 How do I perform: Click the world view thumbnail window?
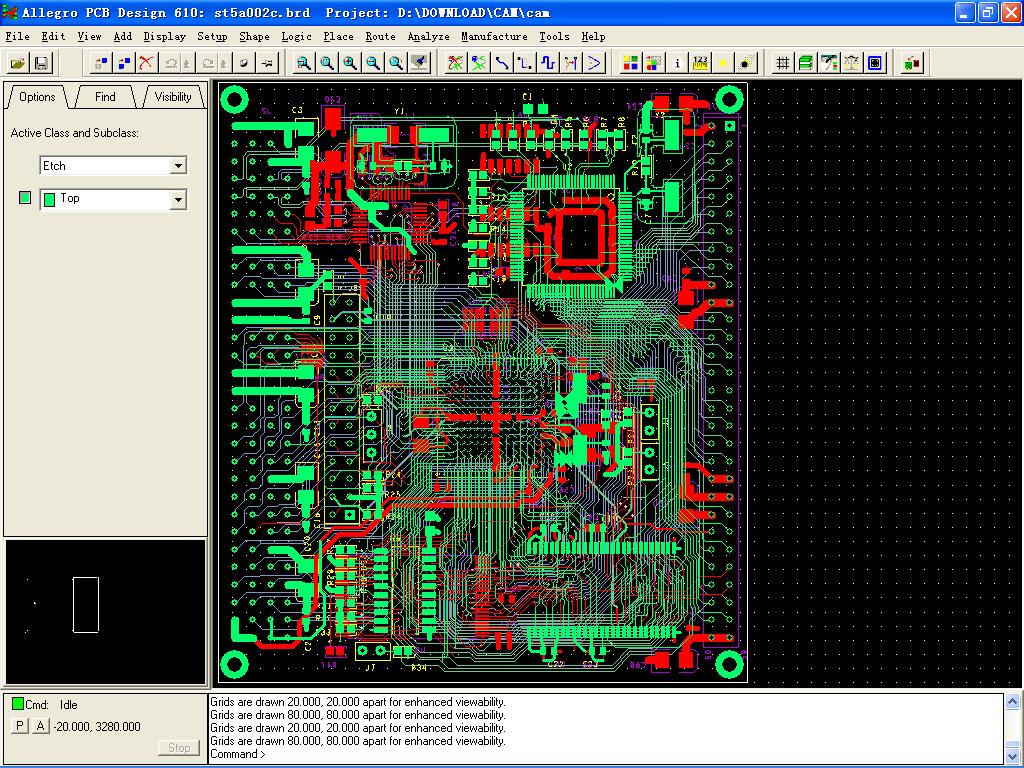[105, 610]
